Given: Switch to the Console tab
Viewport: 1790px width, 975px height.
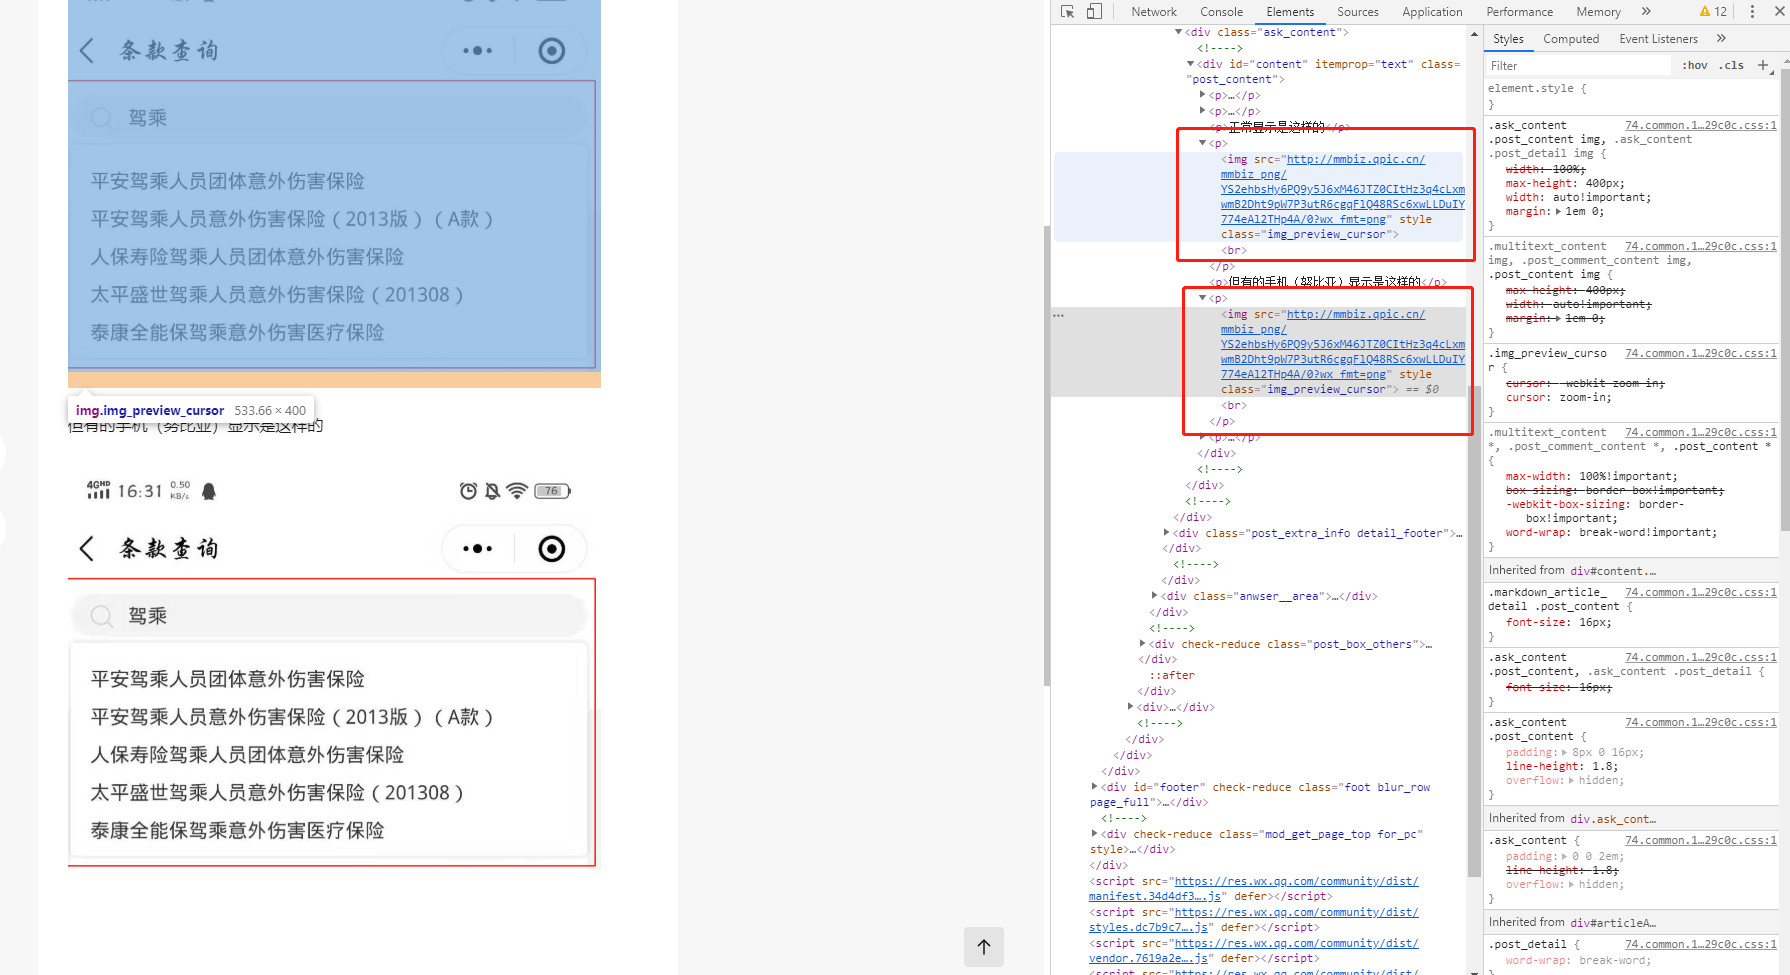Looking at the screenshot, I should [x=1221, y=12].
